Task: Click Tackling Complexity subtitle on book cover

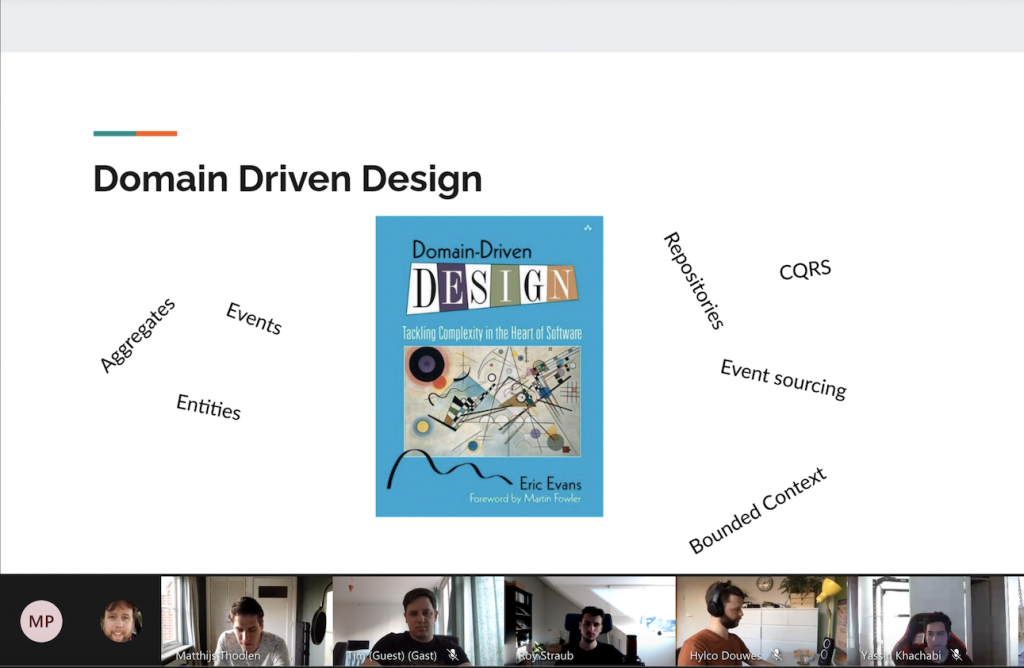Action: coord(492,333)
